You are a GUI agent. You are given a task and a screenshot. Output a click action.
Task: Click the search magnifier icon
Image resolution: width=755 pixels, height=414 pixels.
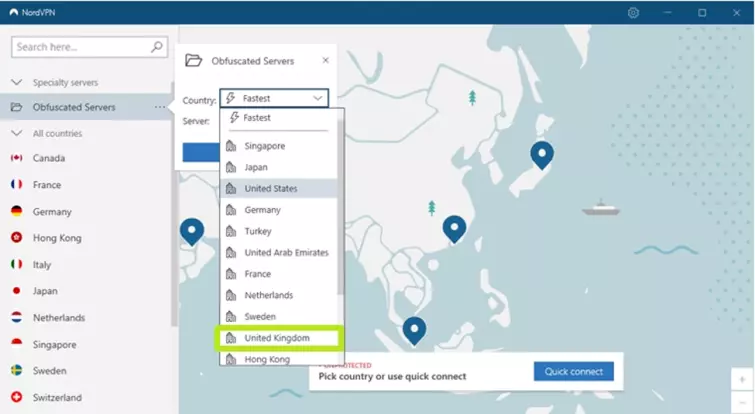click(156, 47)
